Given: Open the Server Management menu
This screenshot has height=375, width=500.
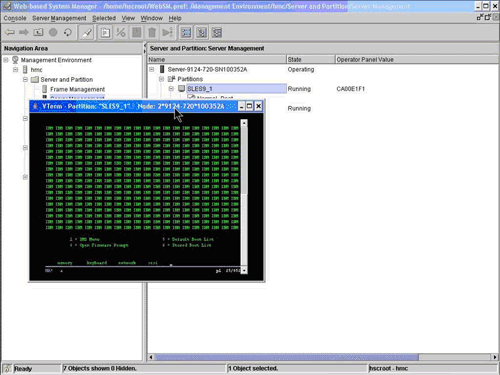Looking at the screenshot, I should tap(59, 18).
